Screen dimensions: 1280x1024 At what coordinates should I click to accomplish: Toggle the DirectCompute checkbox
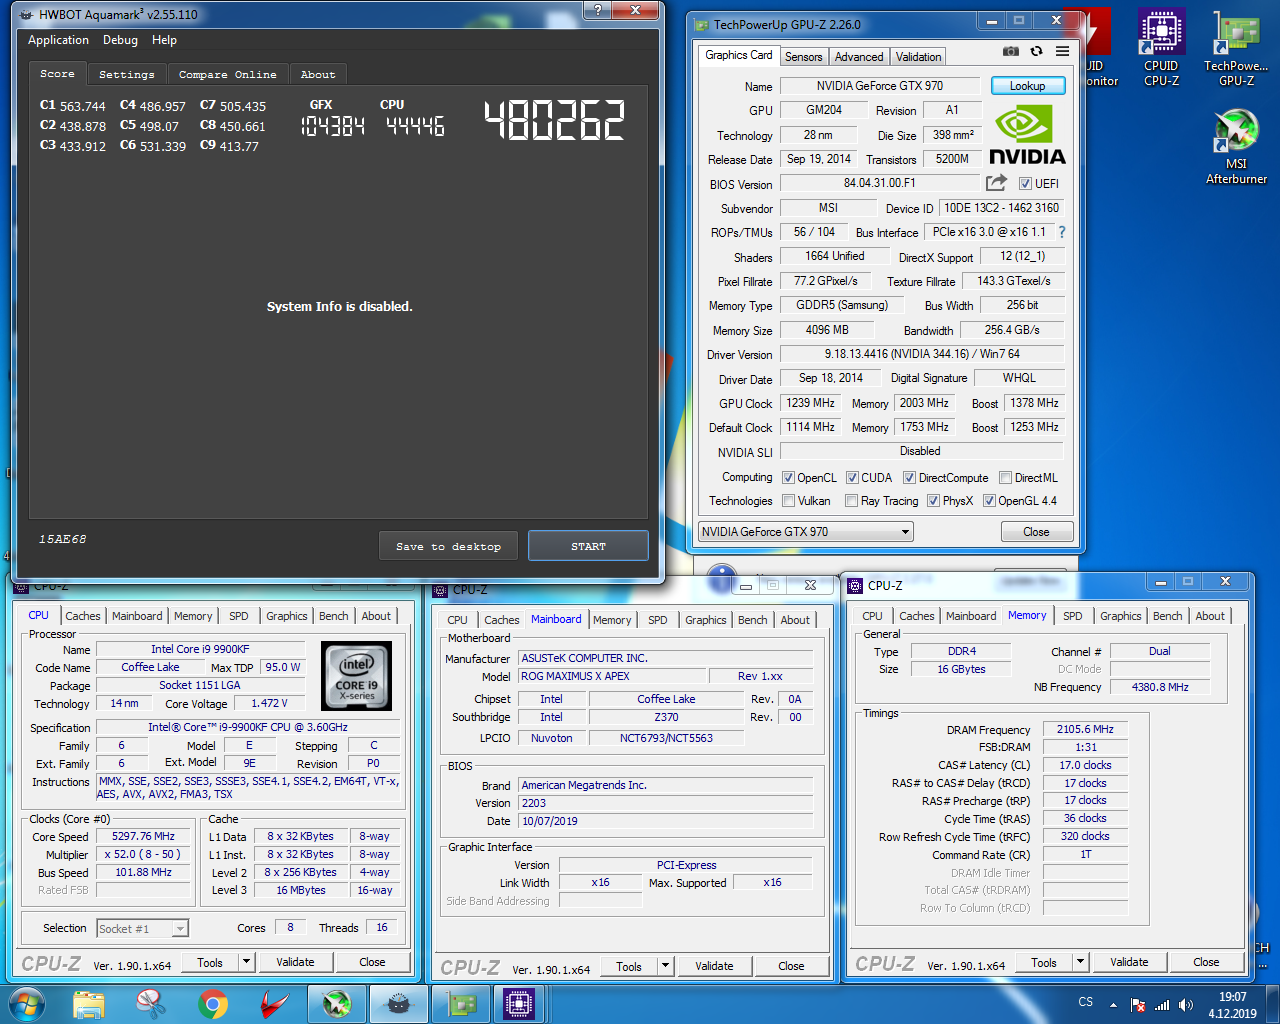(x=909, y=478)
